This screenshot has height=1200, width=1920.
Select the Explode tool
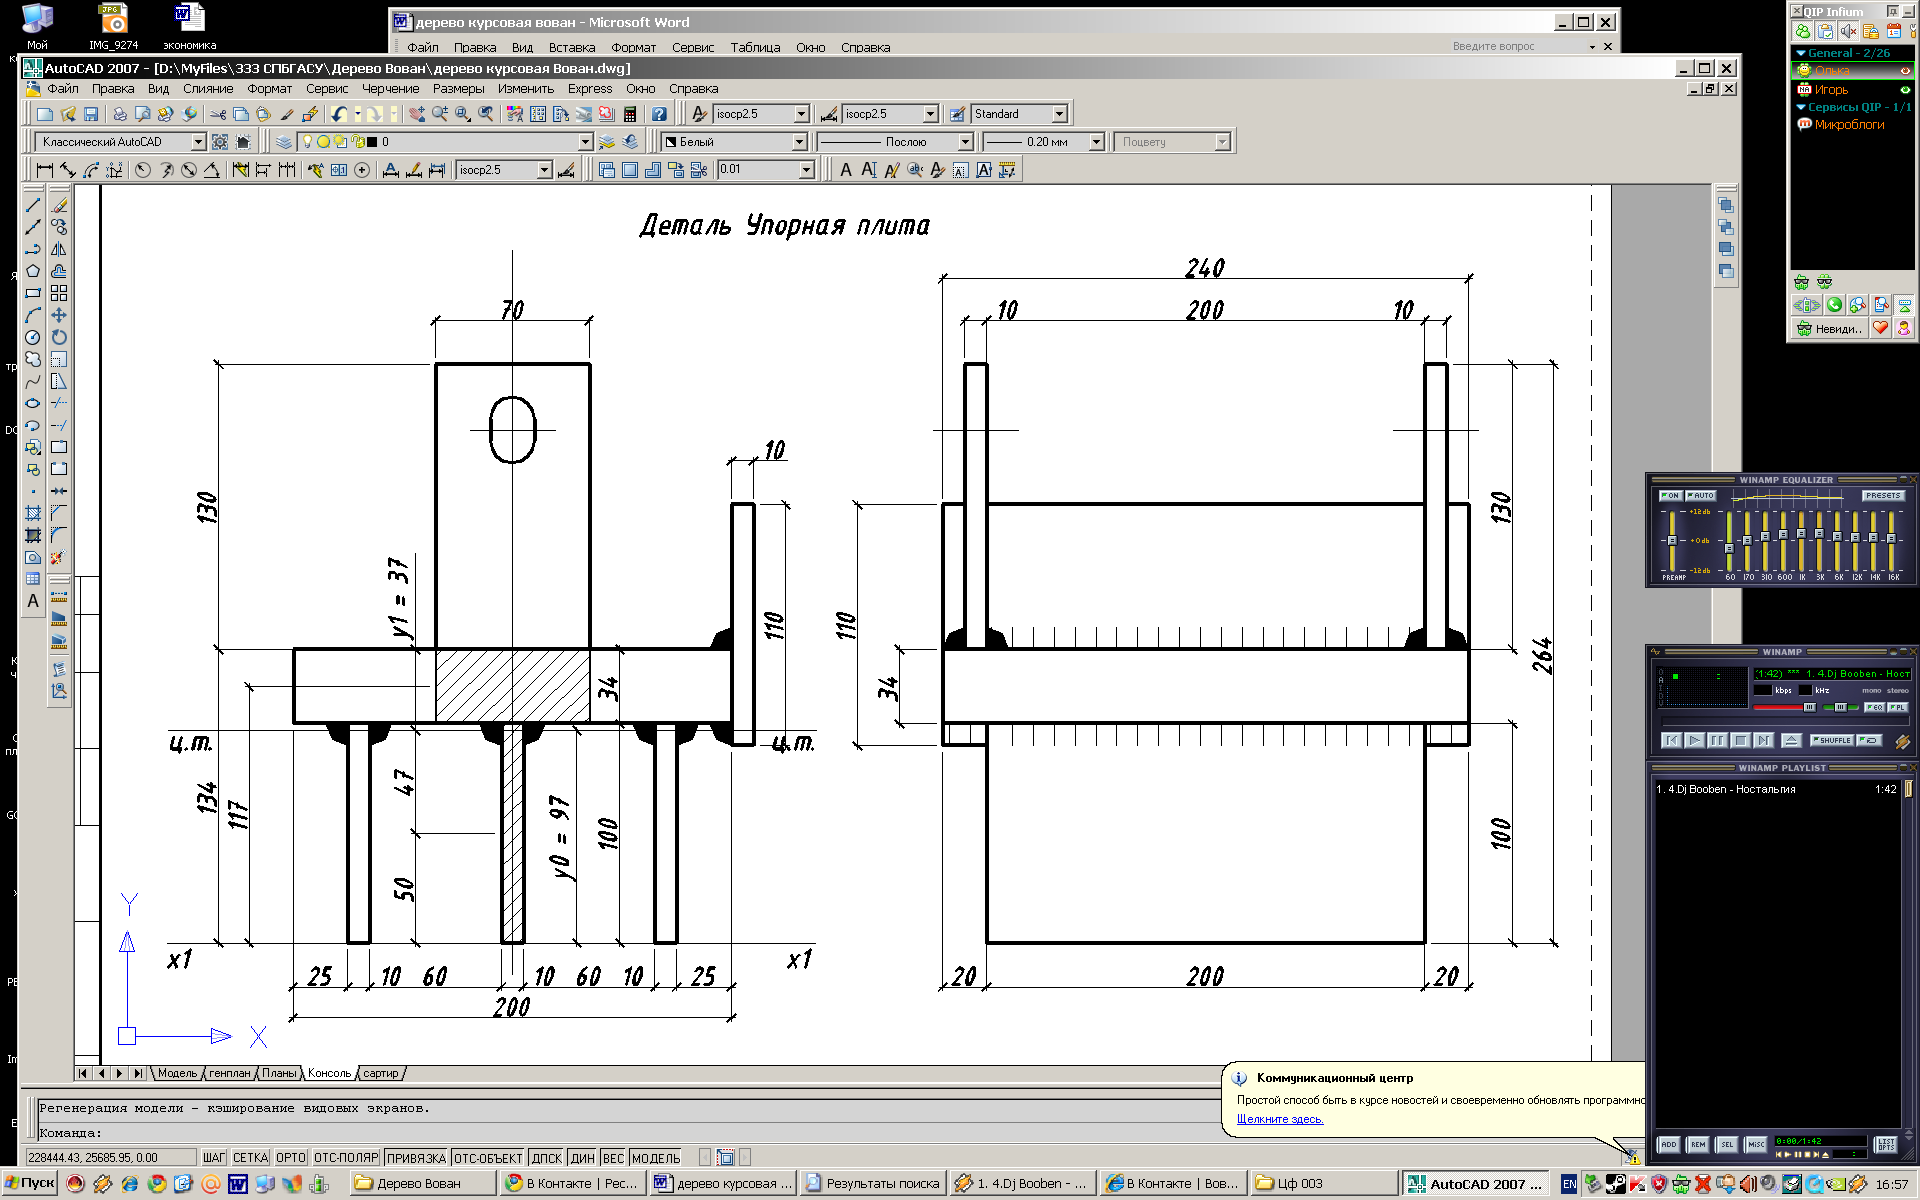coord(59,557)
